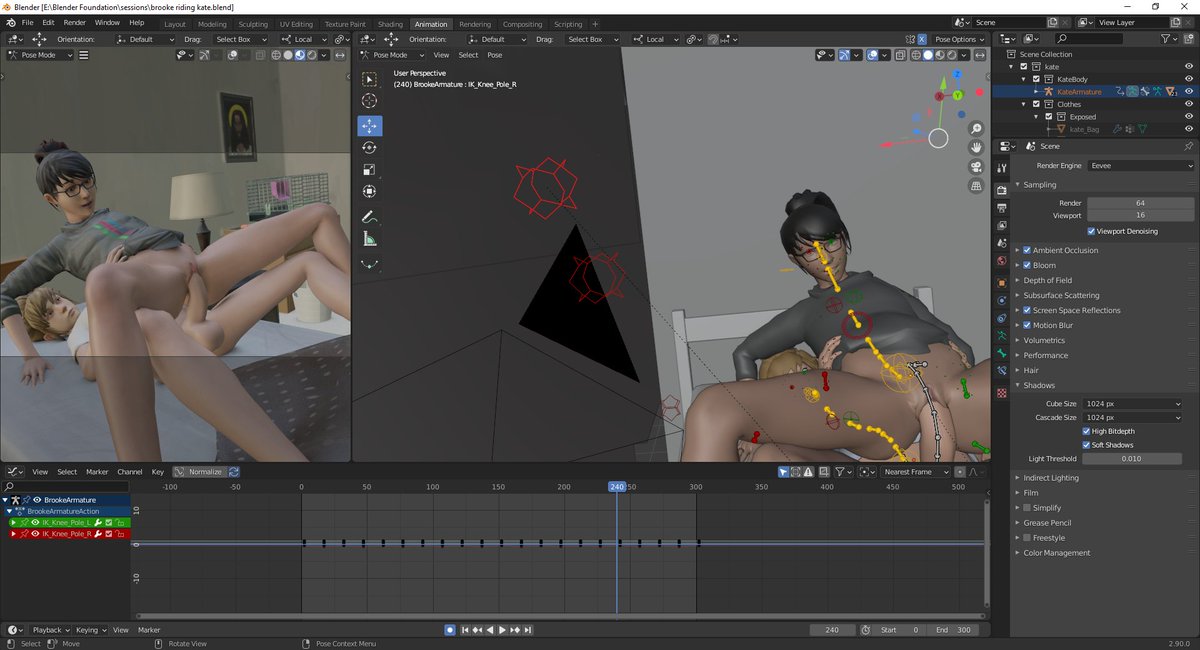Pick the Annotate tool
1200x650 pixels.
point(370,217)
